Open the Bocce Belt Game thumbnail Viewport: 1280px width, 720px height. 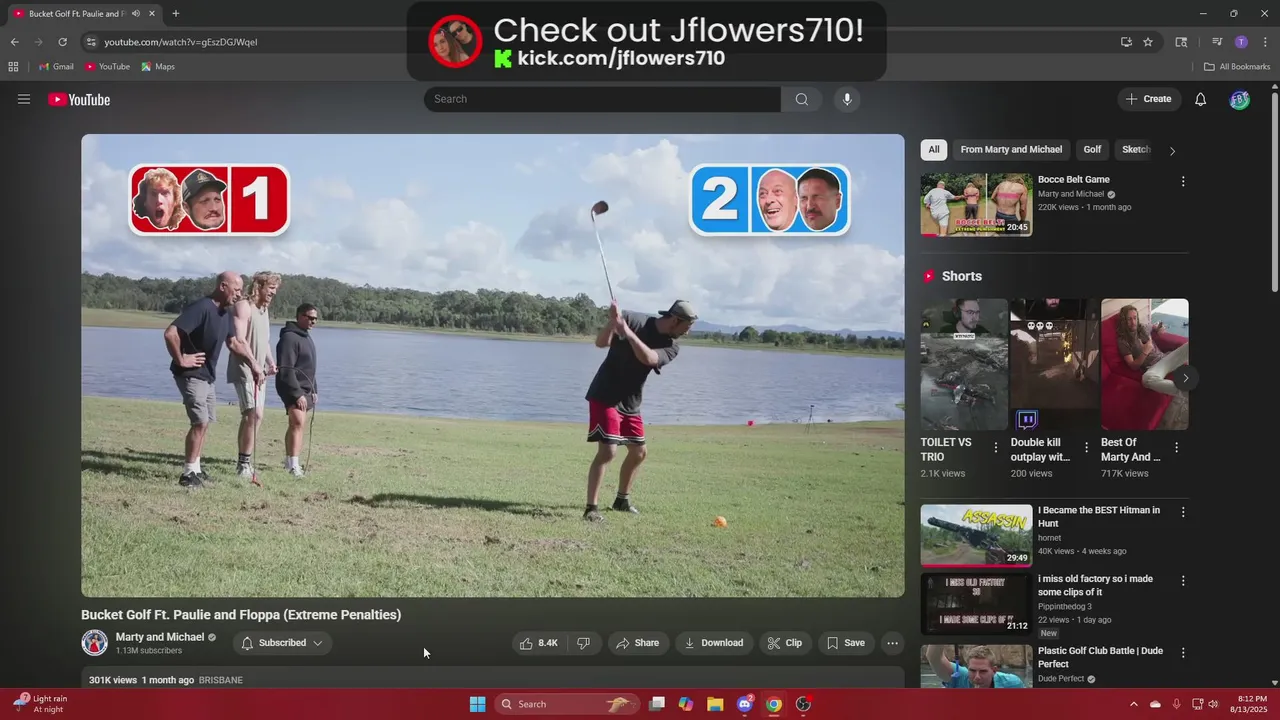click(976, 205)
